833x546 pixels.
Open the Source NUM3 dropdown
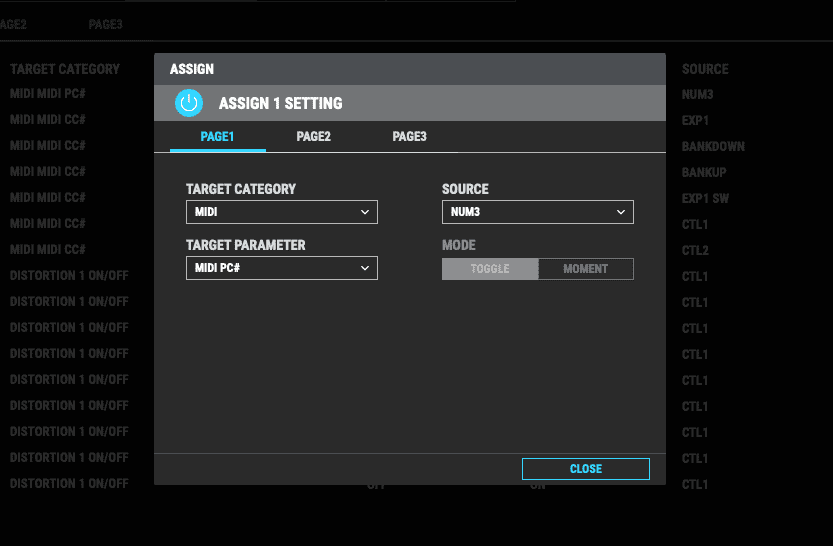pos(538,212)
